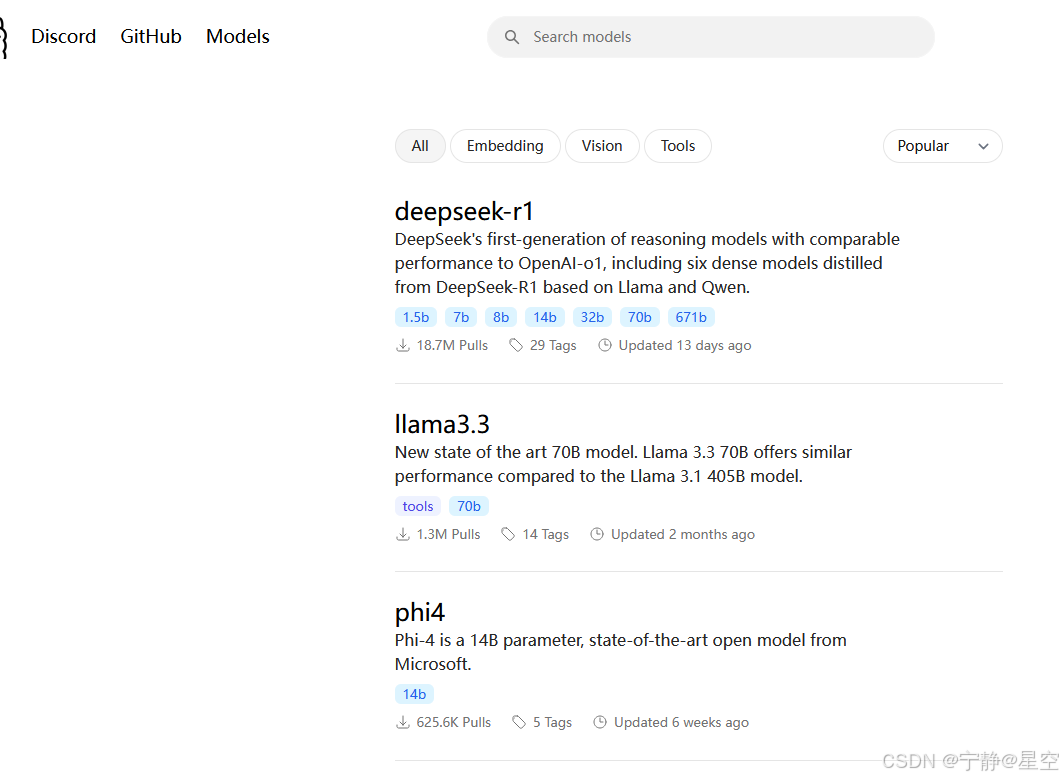Click the Ollama logo at top left
Image resolution: width=1063 pixels, height=778 pixels.
[3, 37]
